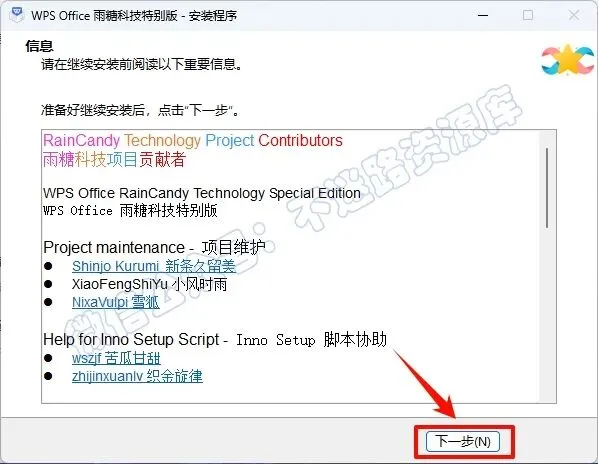598x464 pixels.
Task: Click the XiaoFengShiYu 小风时雨 entry
Action: [150, 284]
